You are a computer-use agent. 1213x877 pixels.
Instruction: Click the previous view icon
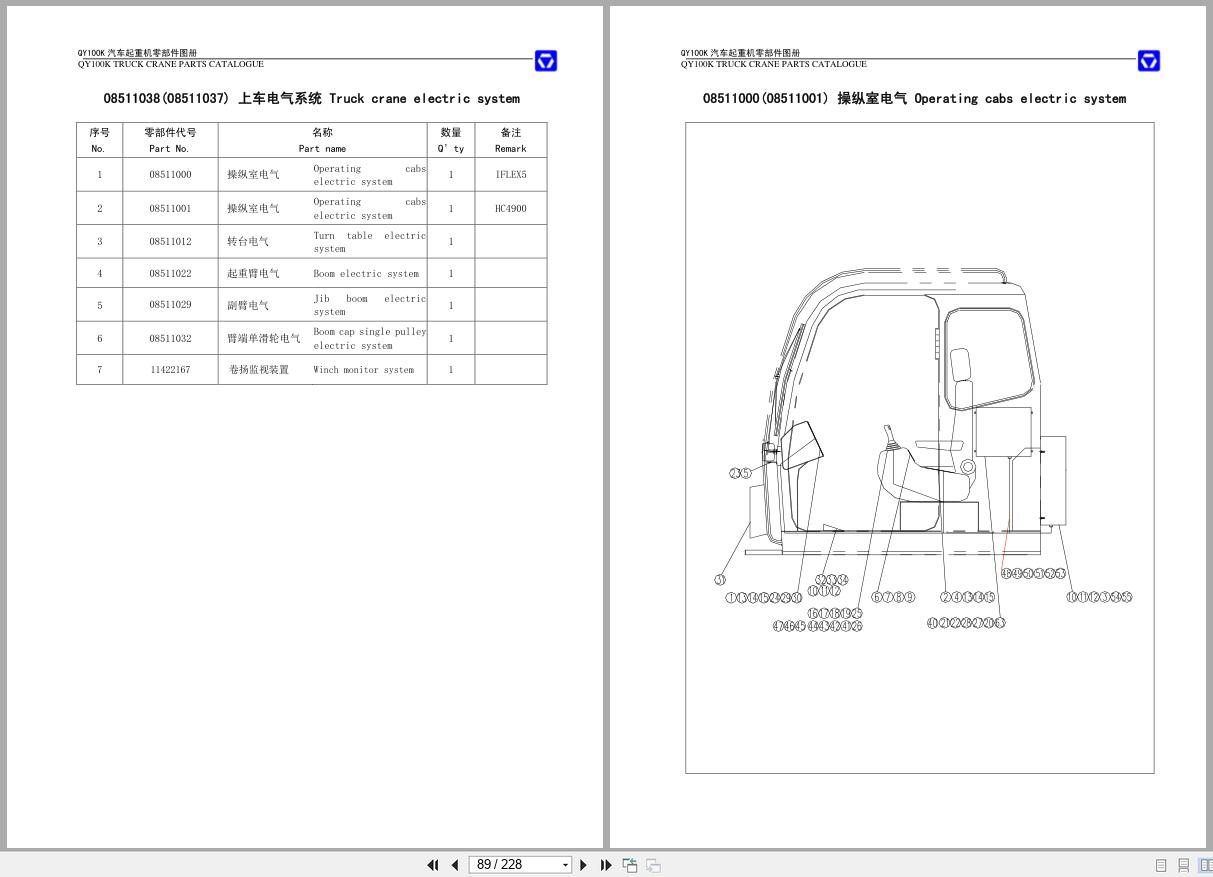coord(630,865)
